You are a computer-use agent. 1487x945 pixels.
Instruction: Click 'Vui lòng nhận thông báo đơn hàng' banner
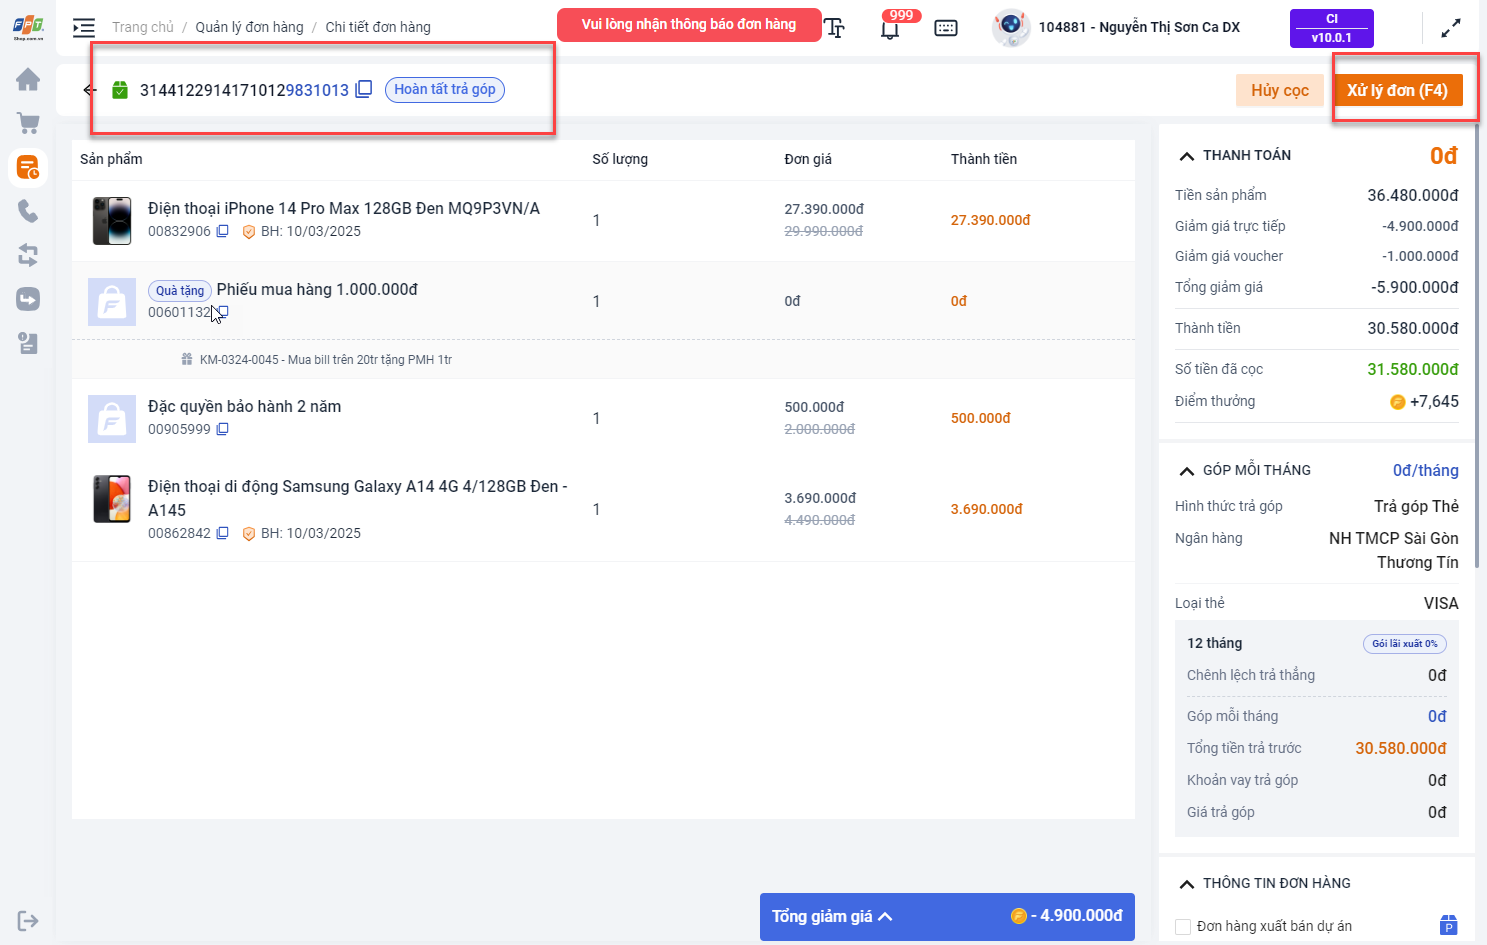[x=689, y=25]
